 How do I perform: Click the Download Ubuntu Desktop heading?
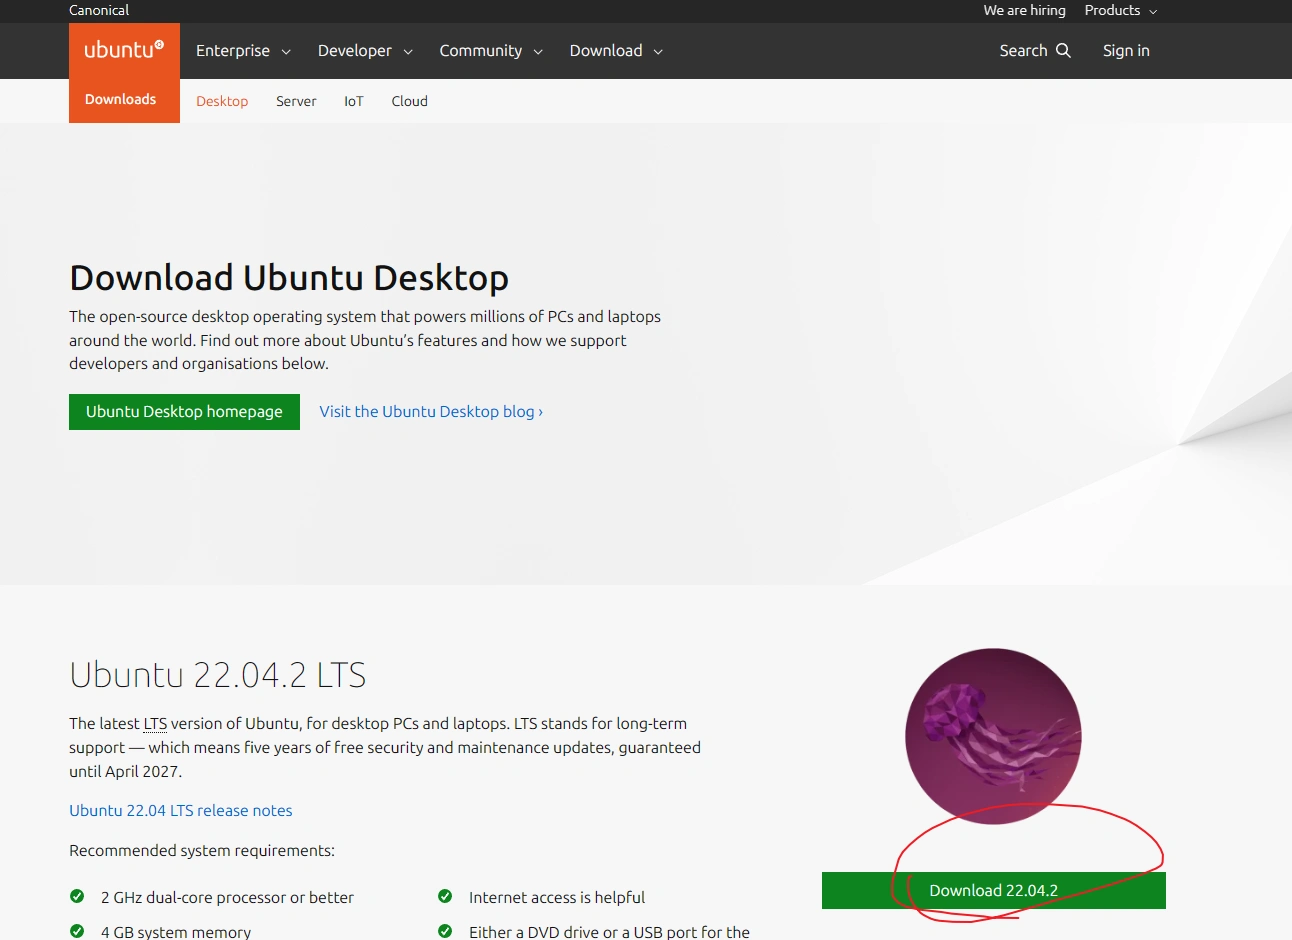289,278
